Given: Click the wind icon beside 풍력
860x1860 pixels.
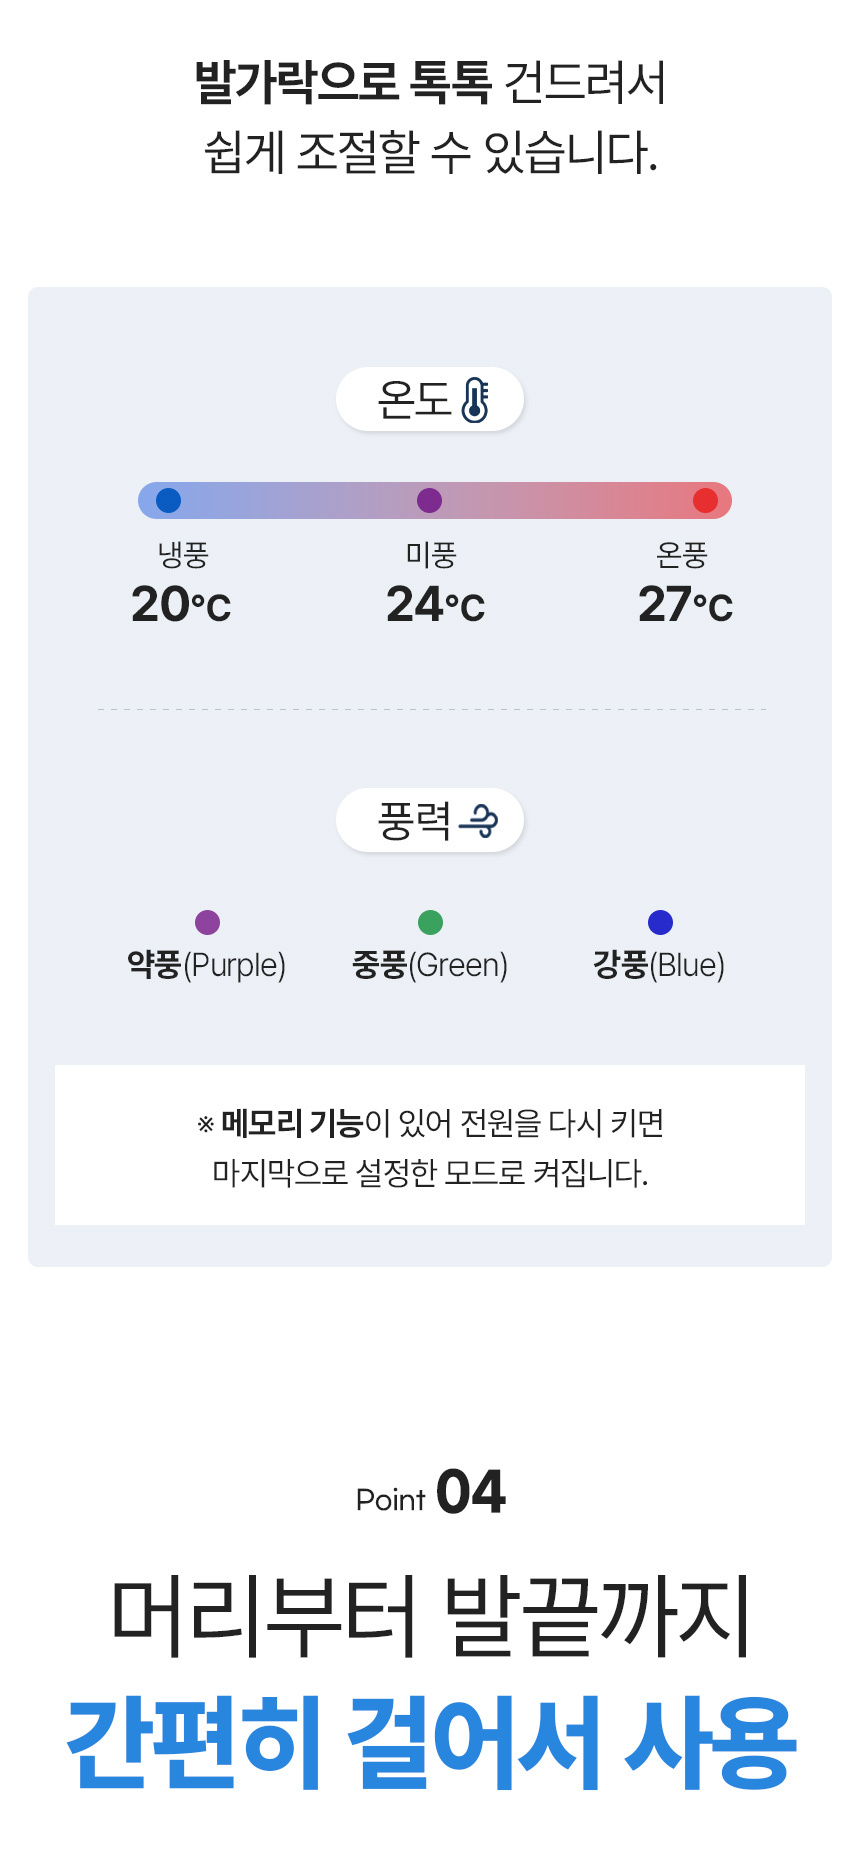Looking at the screenshot, I should tap(478, 821).
